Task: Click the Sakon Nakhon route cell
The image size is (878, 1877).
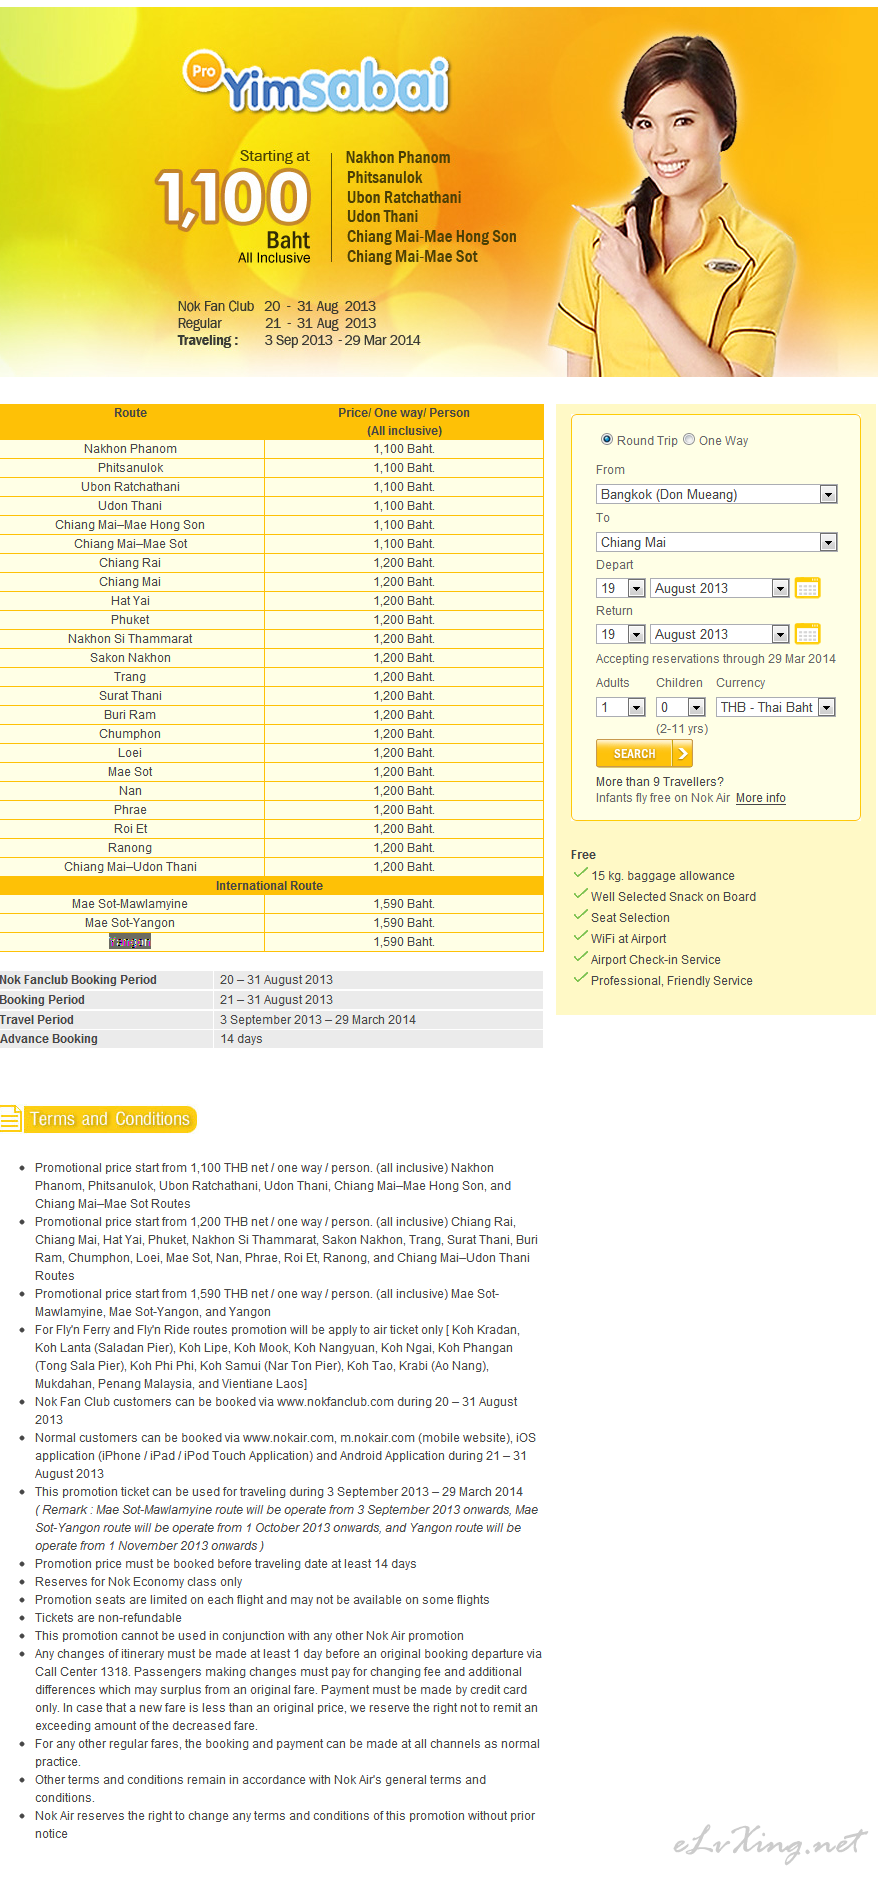Action: pyautogui.click(x=131, y=658)
